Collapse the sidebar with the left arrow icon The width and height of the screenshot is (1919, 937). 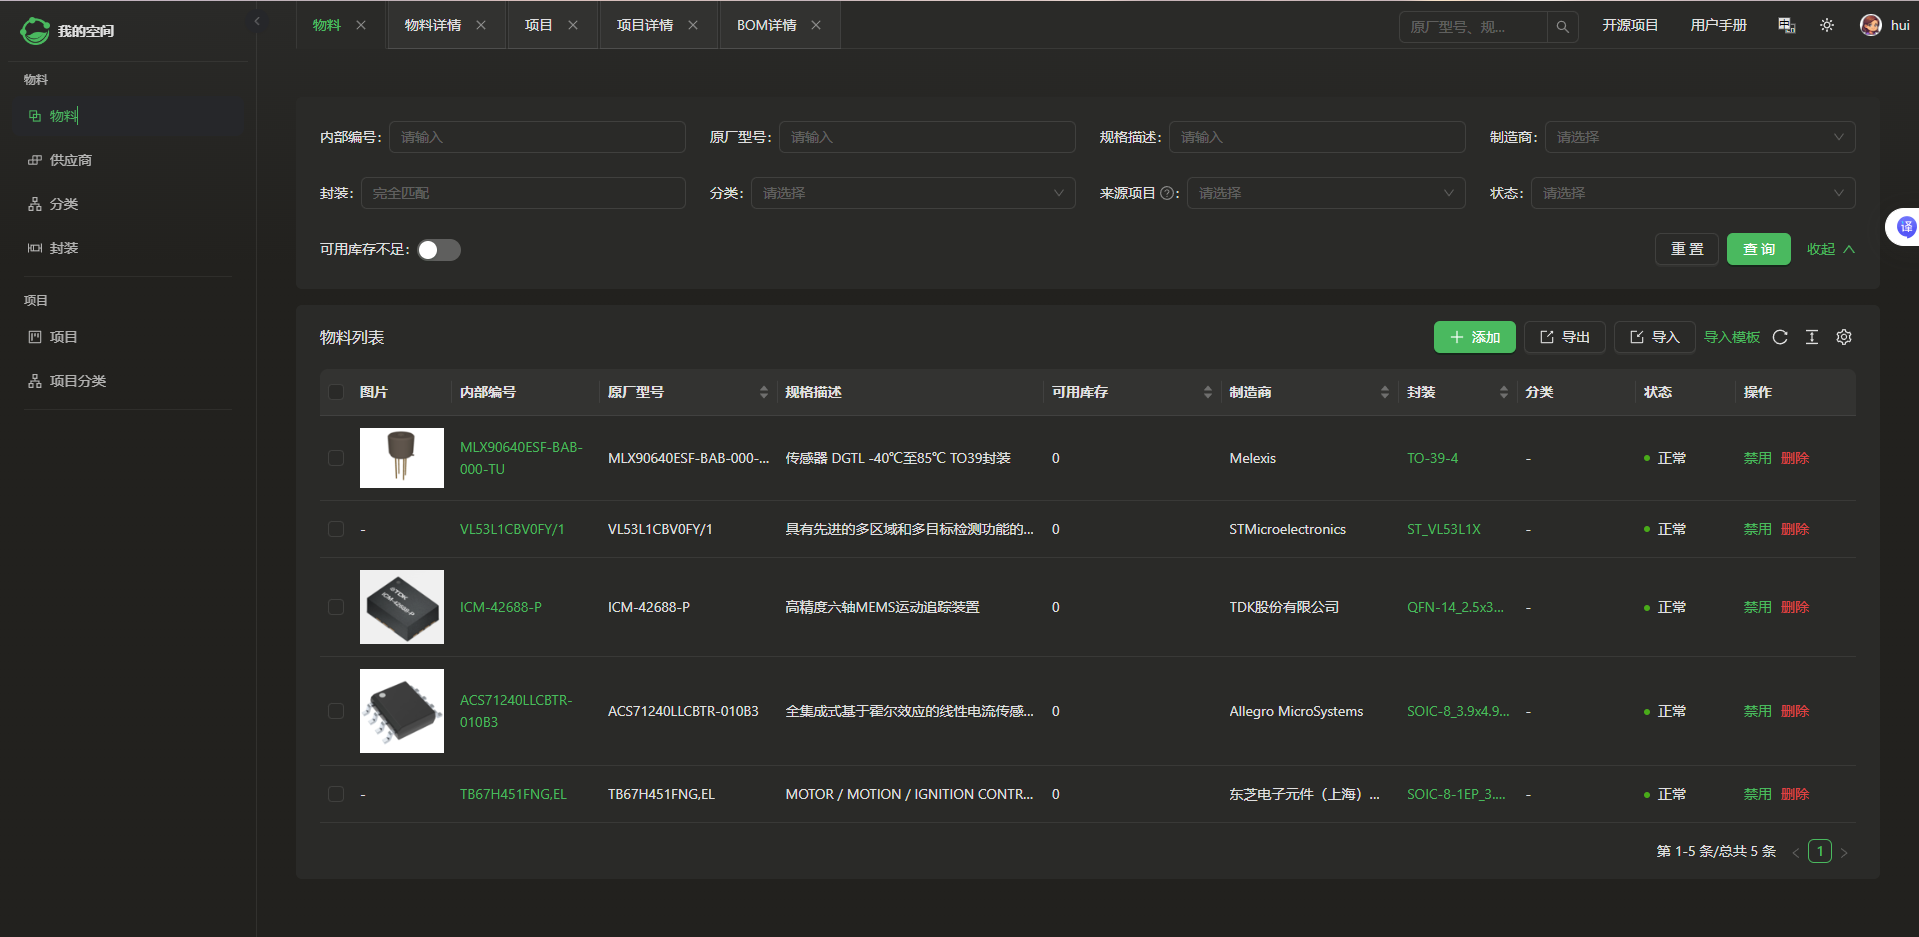tap(257, 21)
